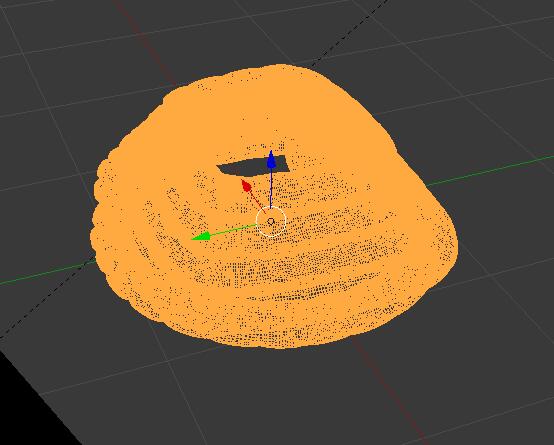Click the white circle of the manipulator
Image resolution: width=554 pixels, height=445 pixels.
[271, 222]
